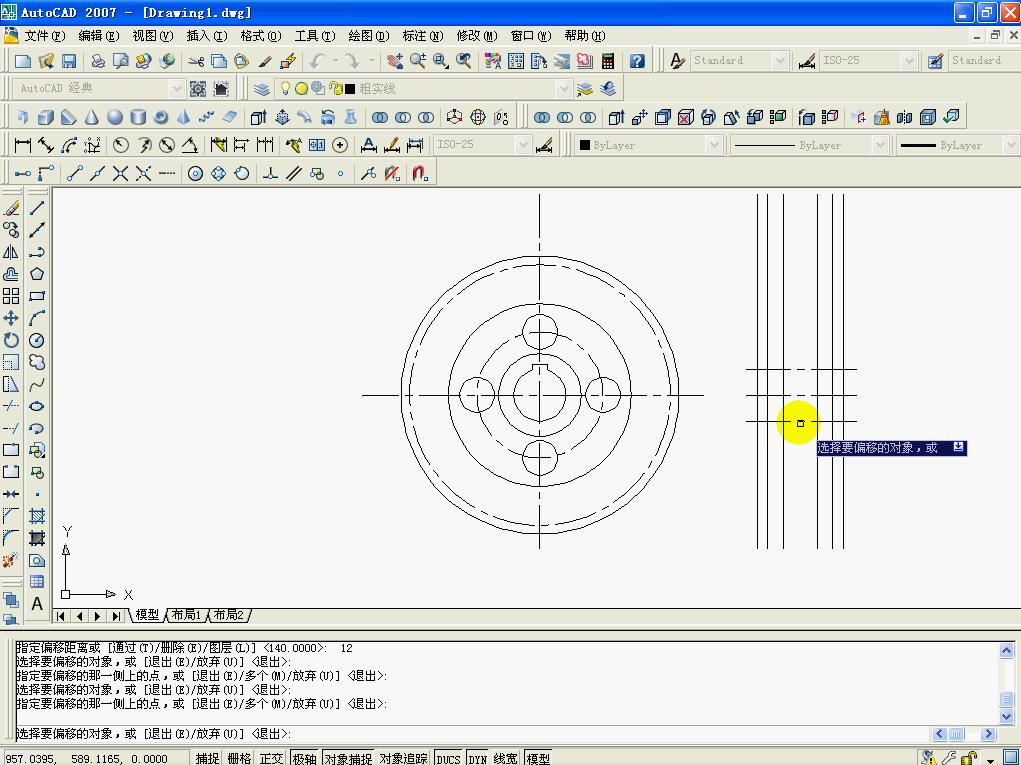This screenshot has height=765, width=1021.
Task: Click the Plot/Print icon
Action: tap(98, 61)
